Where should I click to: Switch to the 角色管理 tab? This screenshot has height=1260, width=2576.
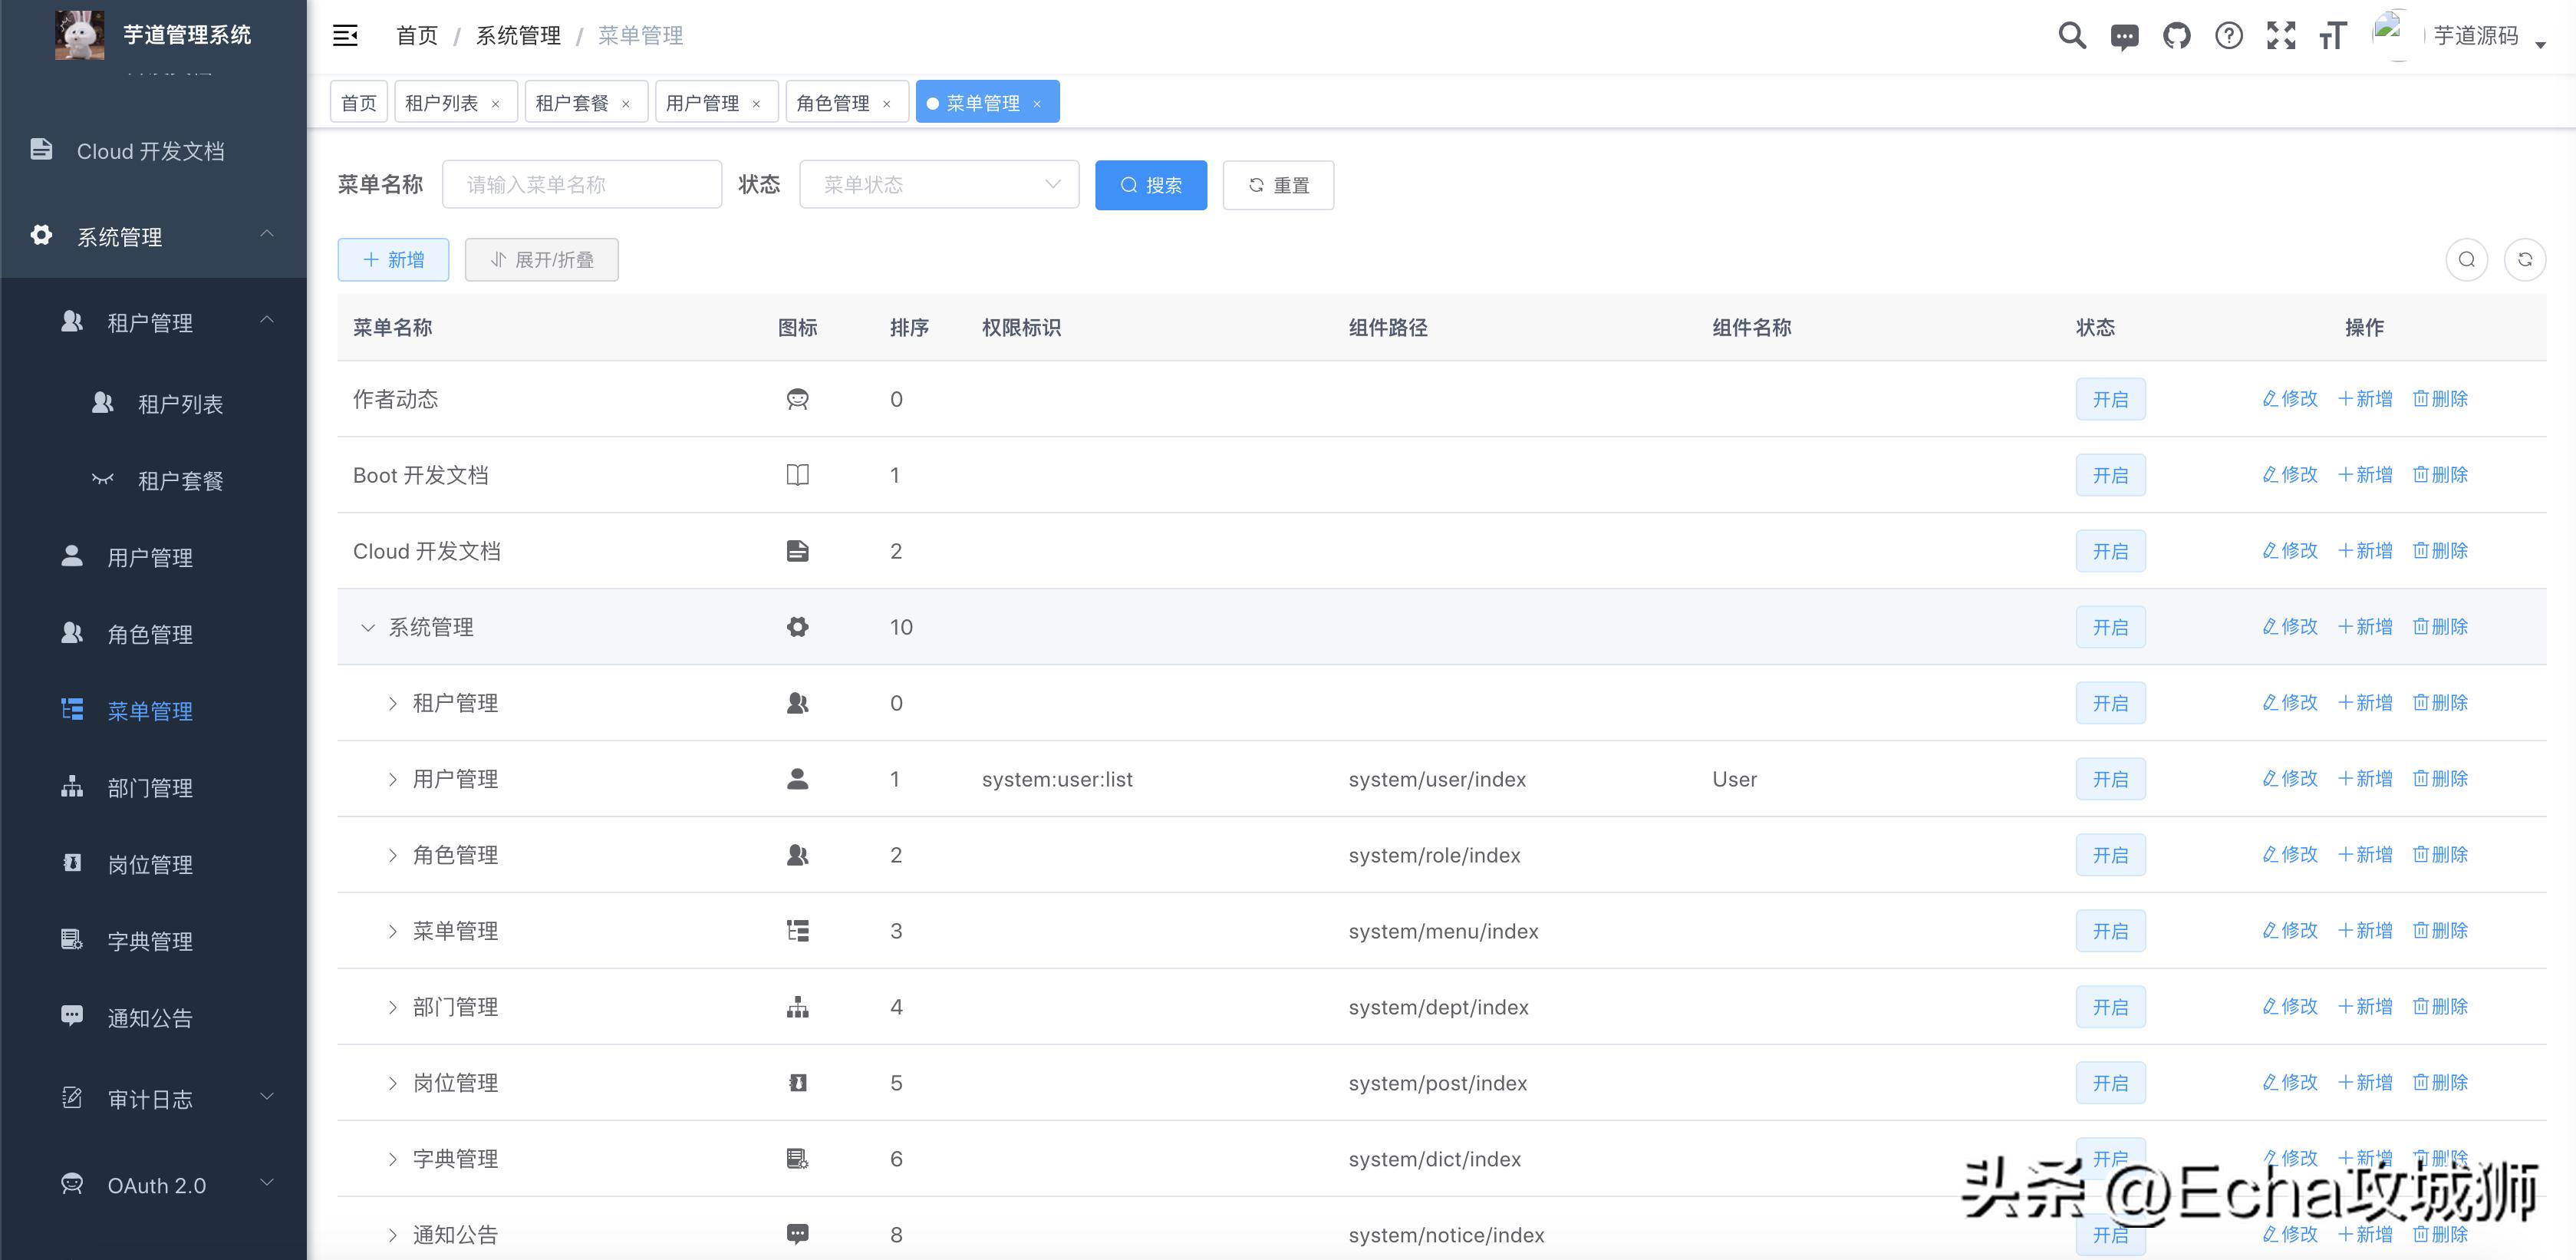tap(833, 101)
